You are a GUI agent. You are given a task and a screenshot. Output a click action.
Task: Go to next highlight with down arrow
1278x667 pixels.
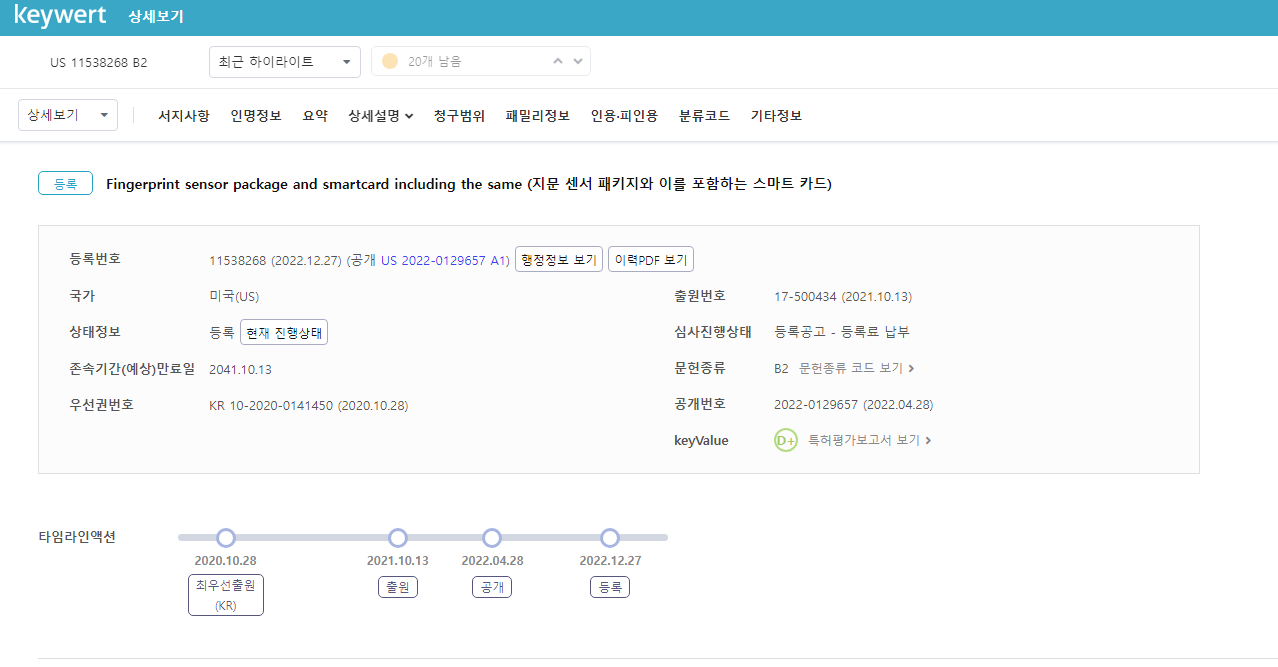point(577,62)
